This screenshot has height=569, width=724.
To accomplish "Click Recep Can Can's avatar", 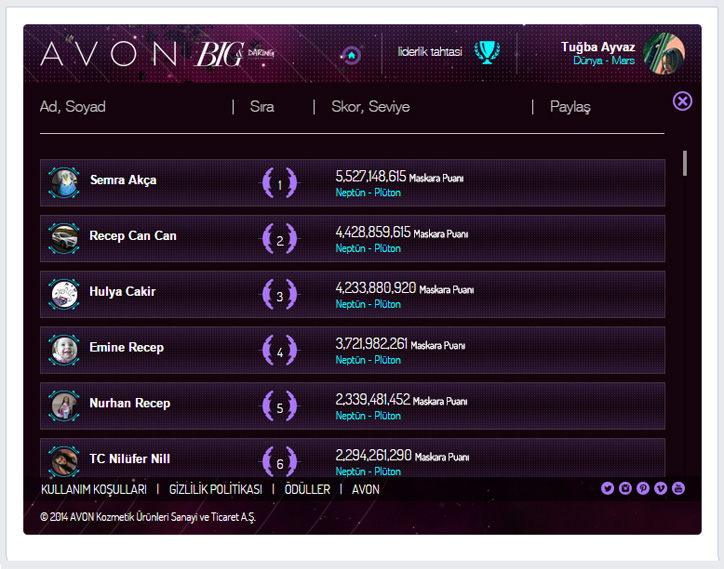I will pos(64,238).
